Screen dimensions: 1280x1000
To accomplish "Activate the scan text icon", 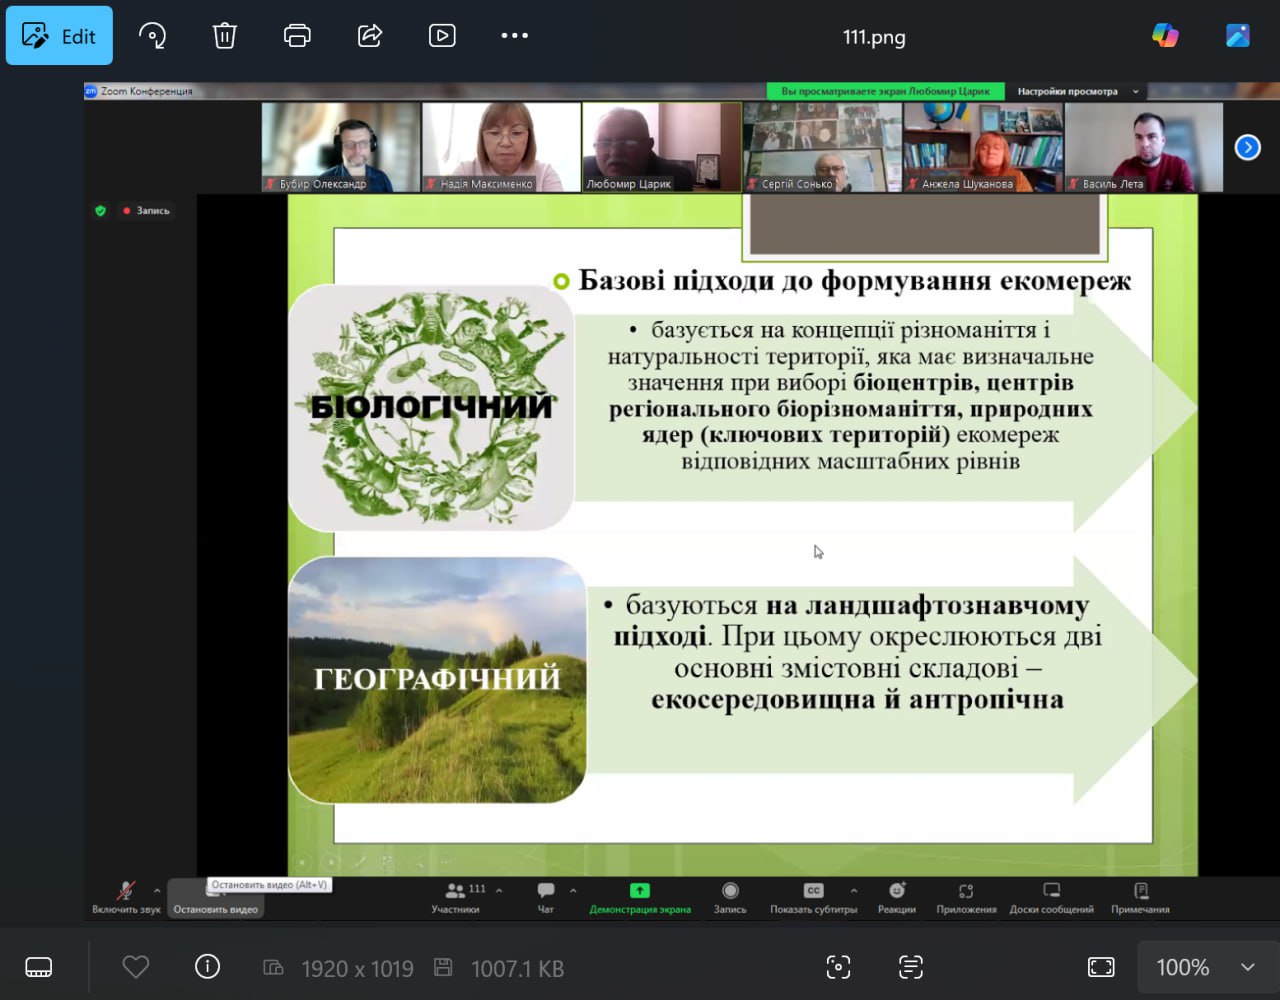I will click(910, 967).
